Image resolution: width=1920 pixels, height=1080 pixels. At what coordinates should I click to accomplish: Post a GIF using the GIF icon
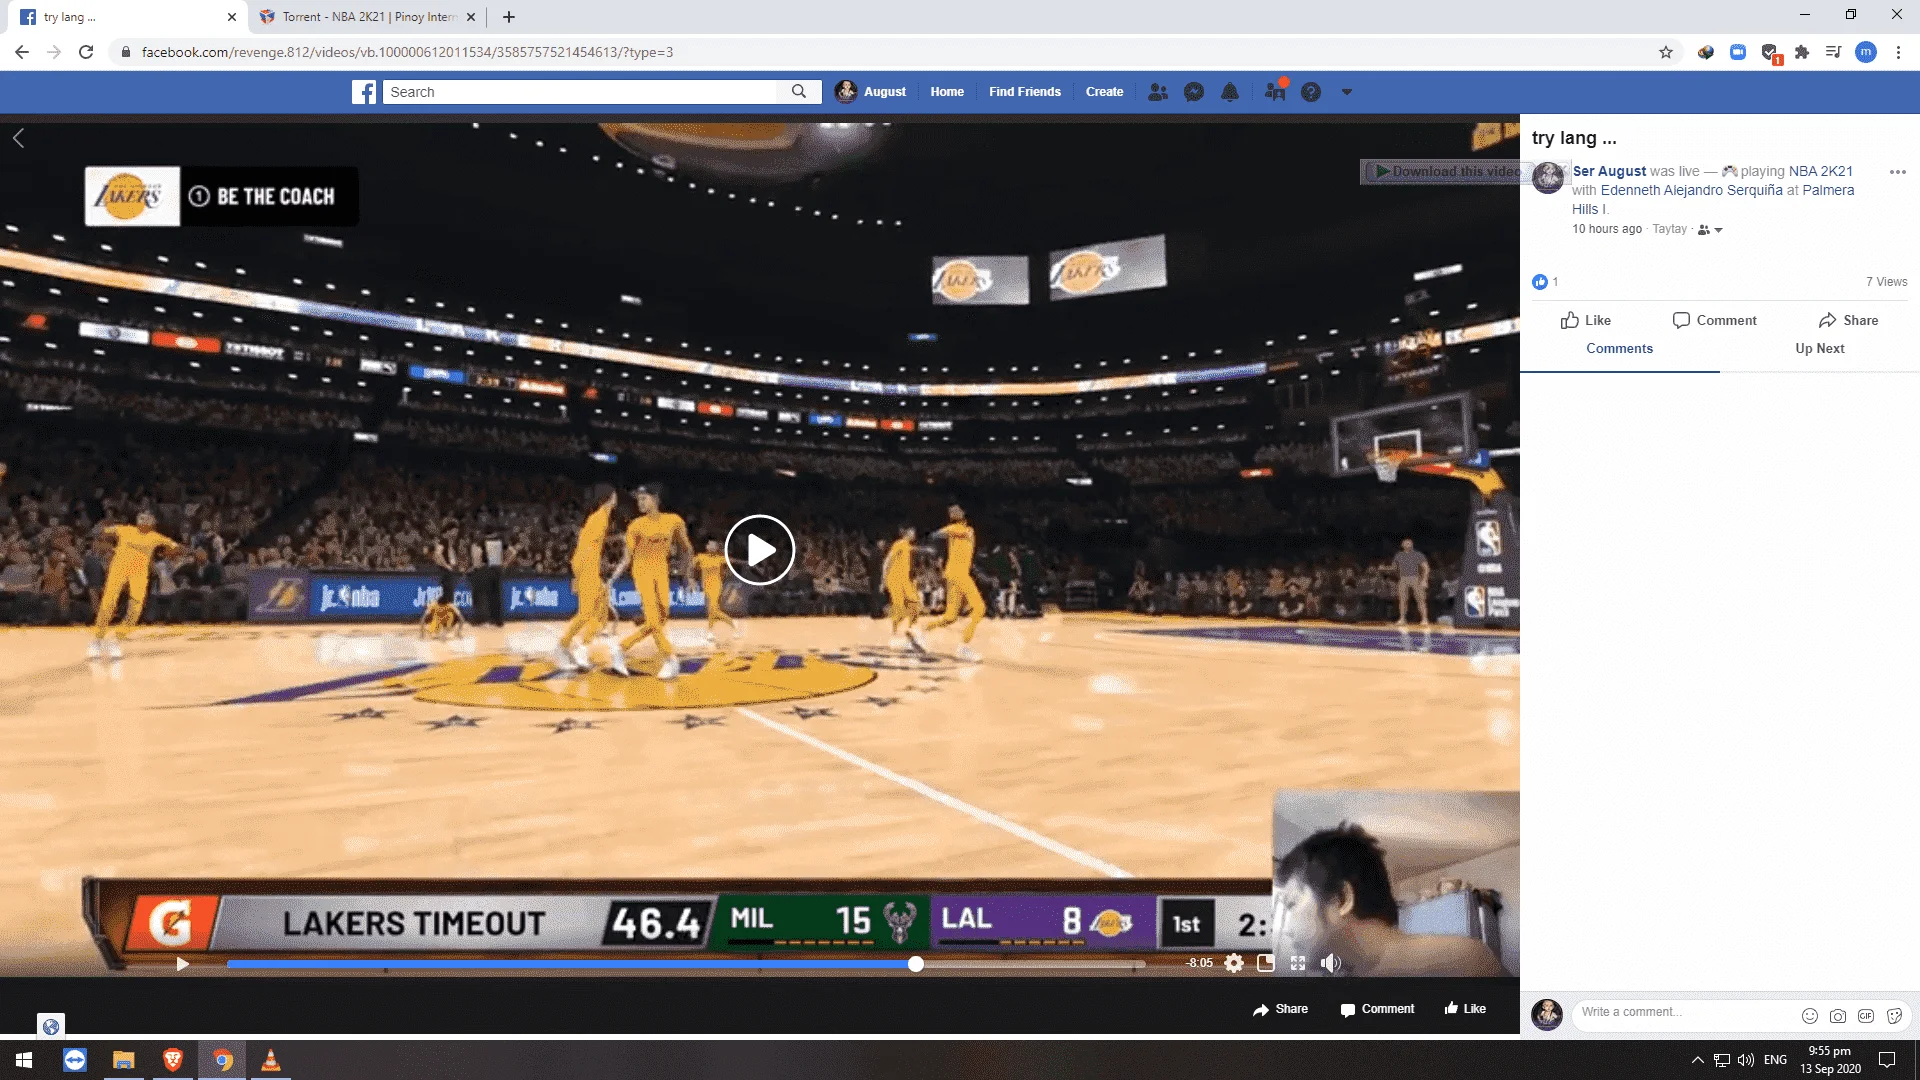(1866, 1016)
